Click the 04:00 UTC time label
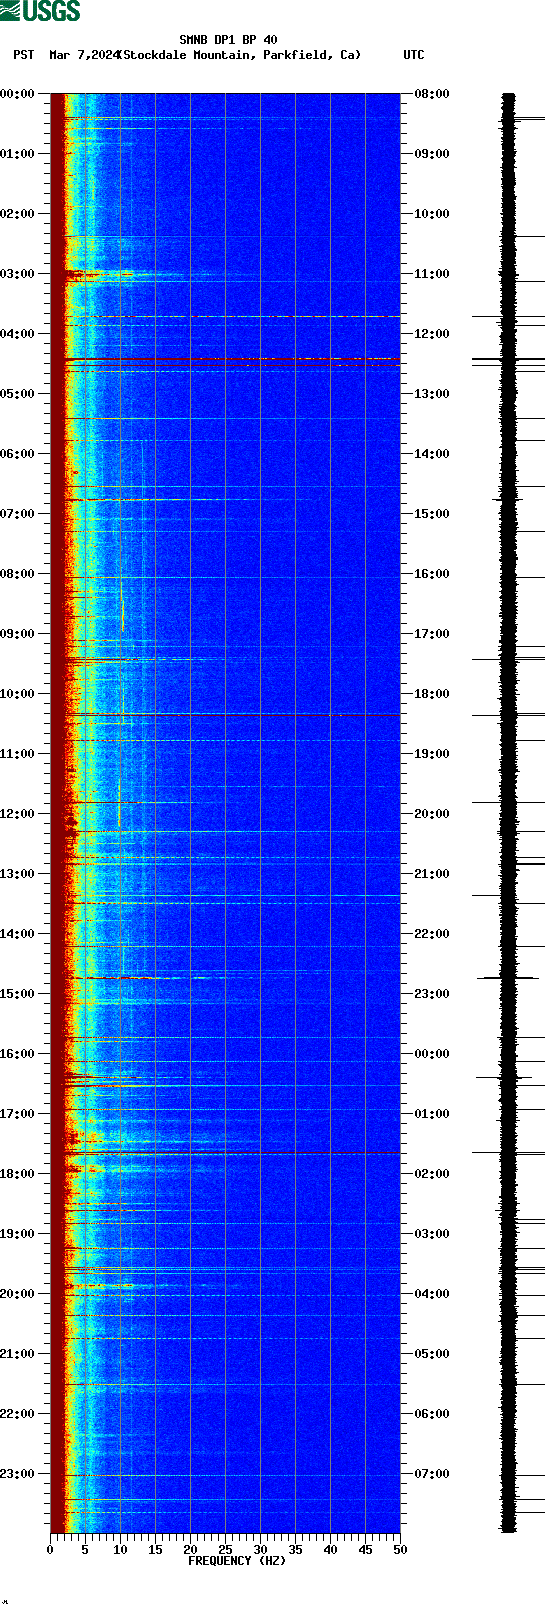Screen dimensions: 552x1613 tap(431, 1294)
